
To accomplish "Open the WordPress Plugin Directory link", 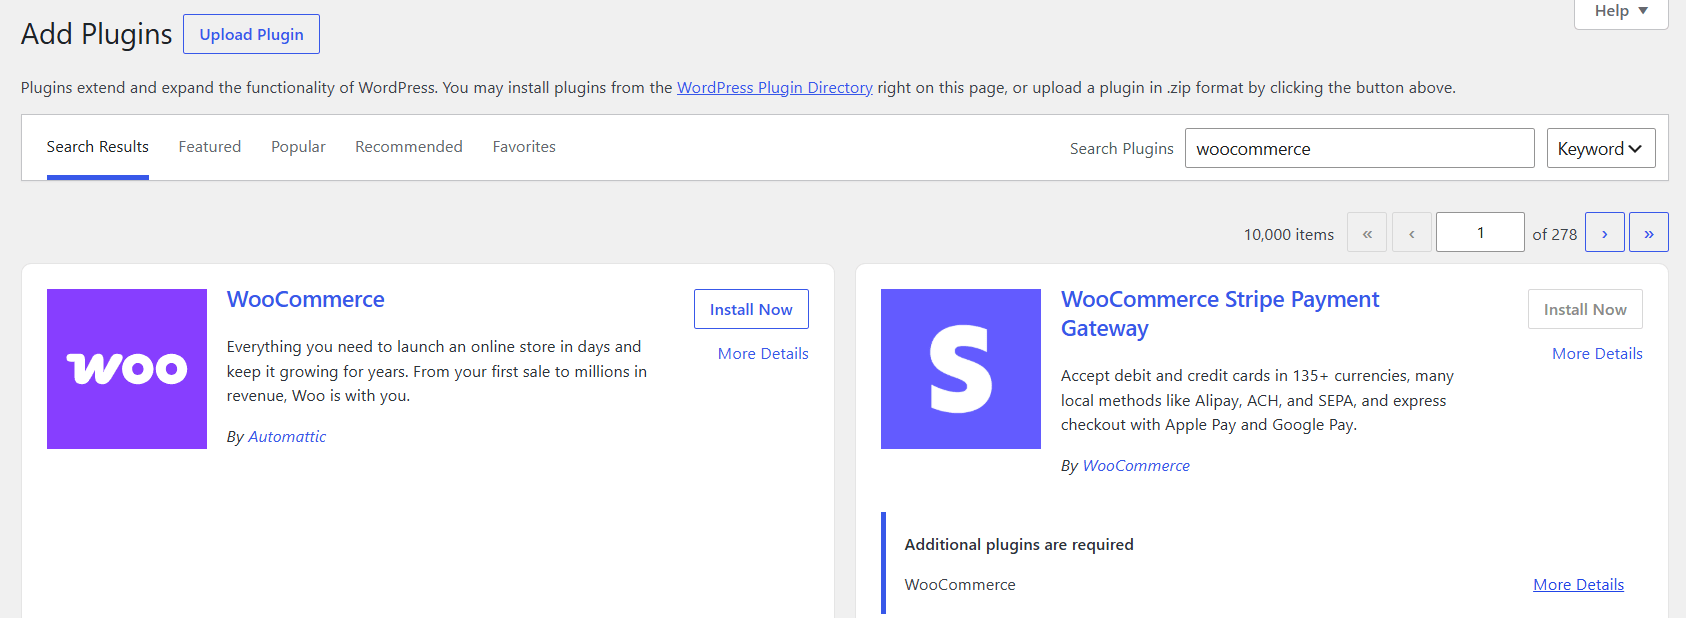I will pos(775,88).
